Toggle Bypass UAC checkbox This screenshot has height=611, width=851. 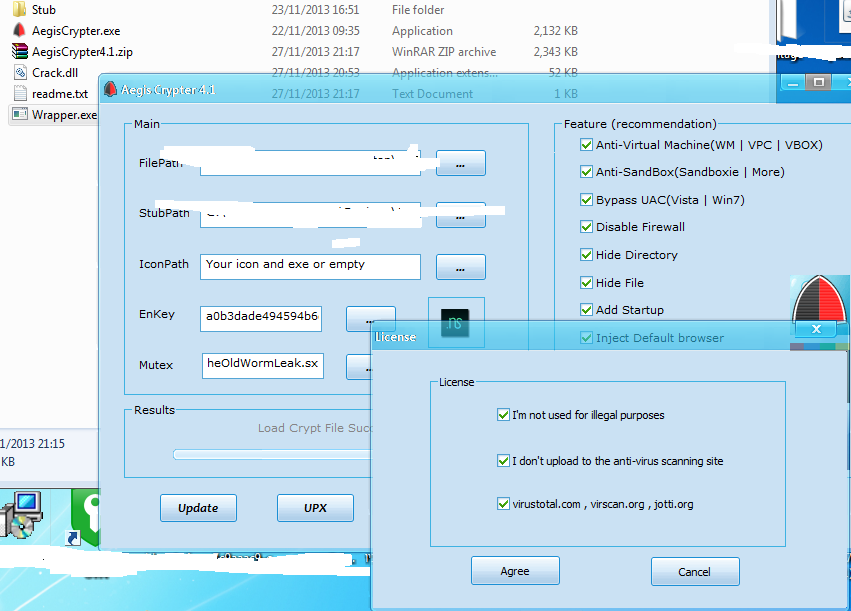[586, 200]
